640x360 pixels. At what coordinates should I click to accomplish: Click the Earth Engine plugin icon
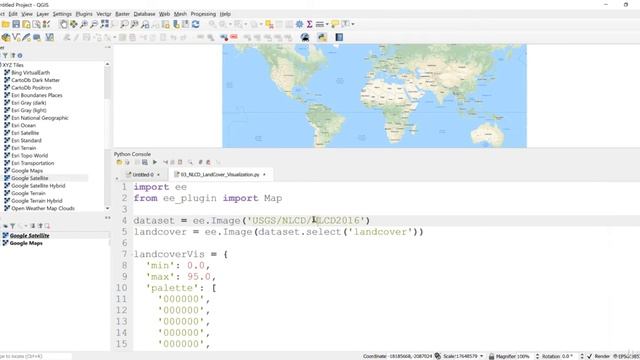(305, 38)
